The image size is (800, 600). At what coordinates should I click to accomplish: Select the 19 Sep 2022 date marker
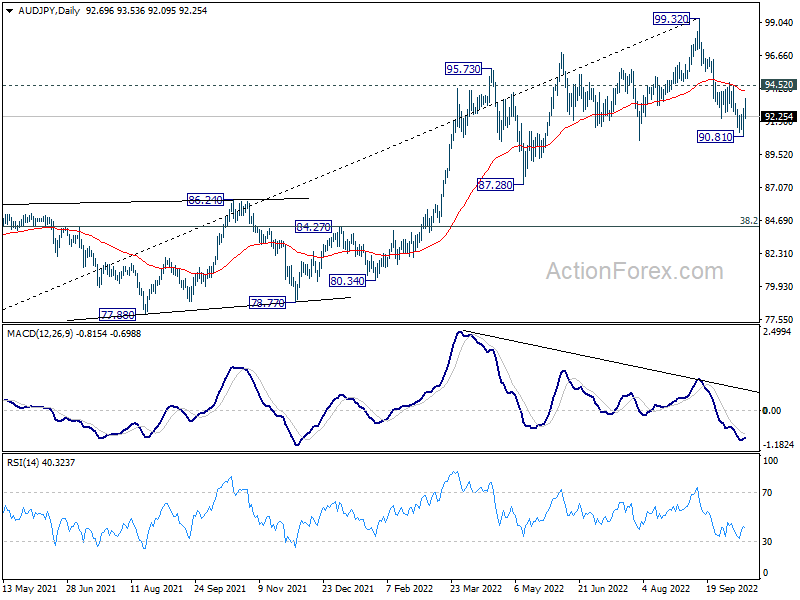(x=720, y=589)
